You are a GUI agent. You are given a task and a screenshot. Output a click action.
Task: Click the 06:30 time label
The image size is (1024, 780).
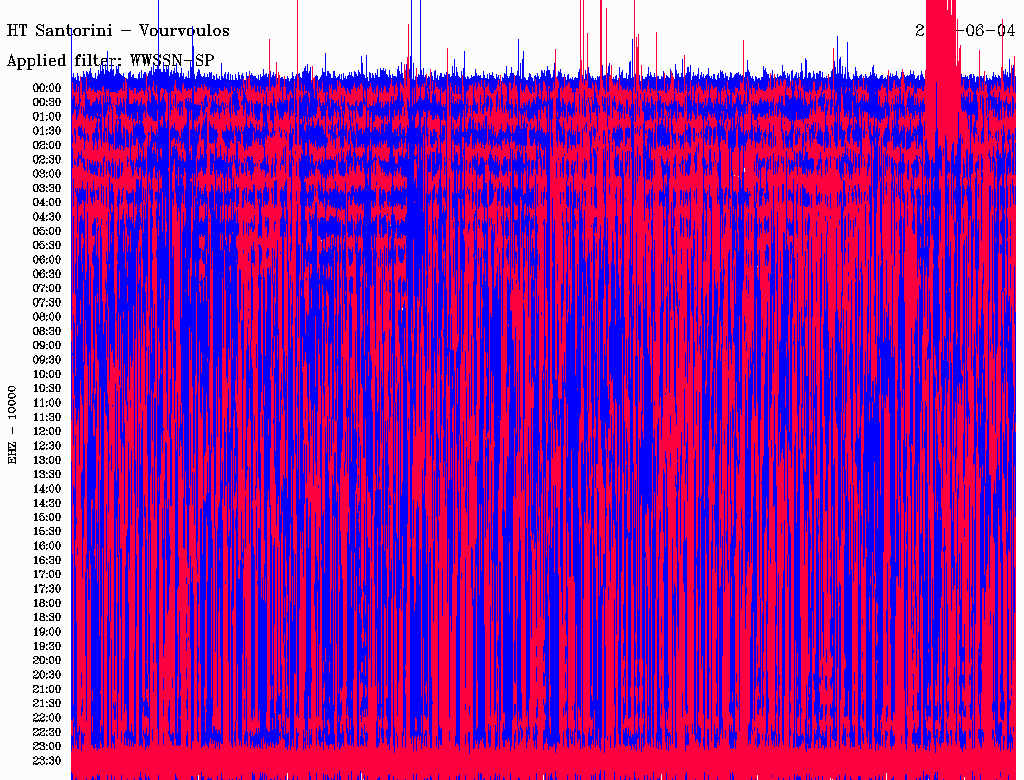(x=47, y=274)
